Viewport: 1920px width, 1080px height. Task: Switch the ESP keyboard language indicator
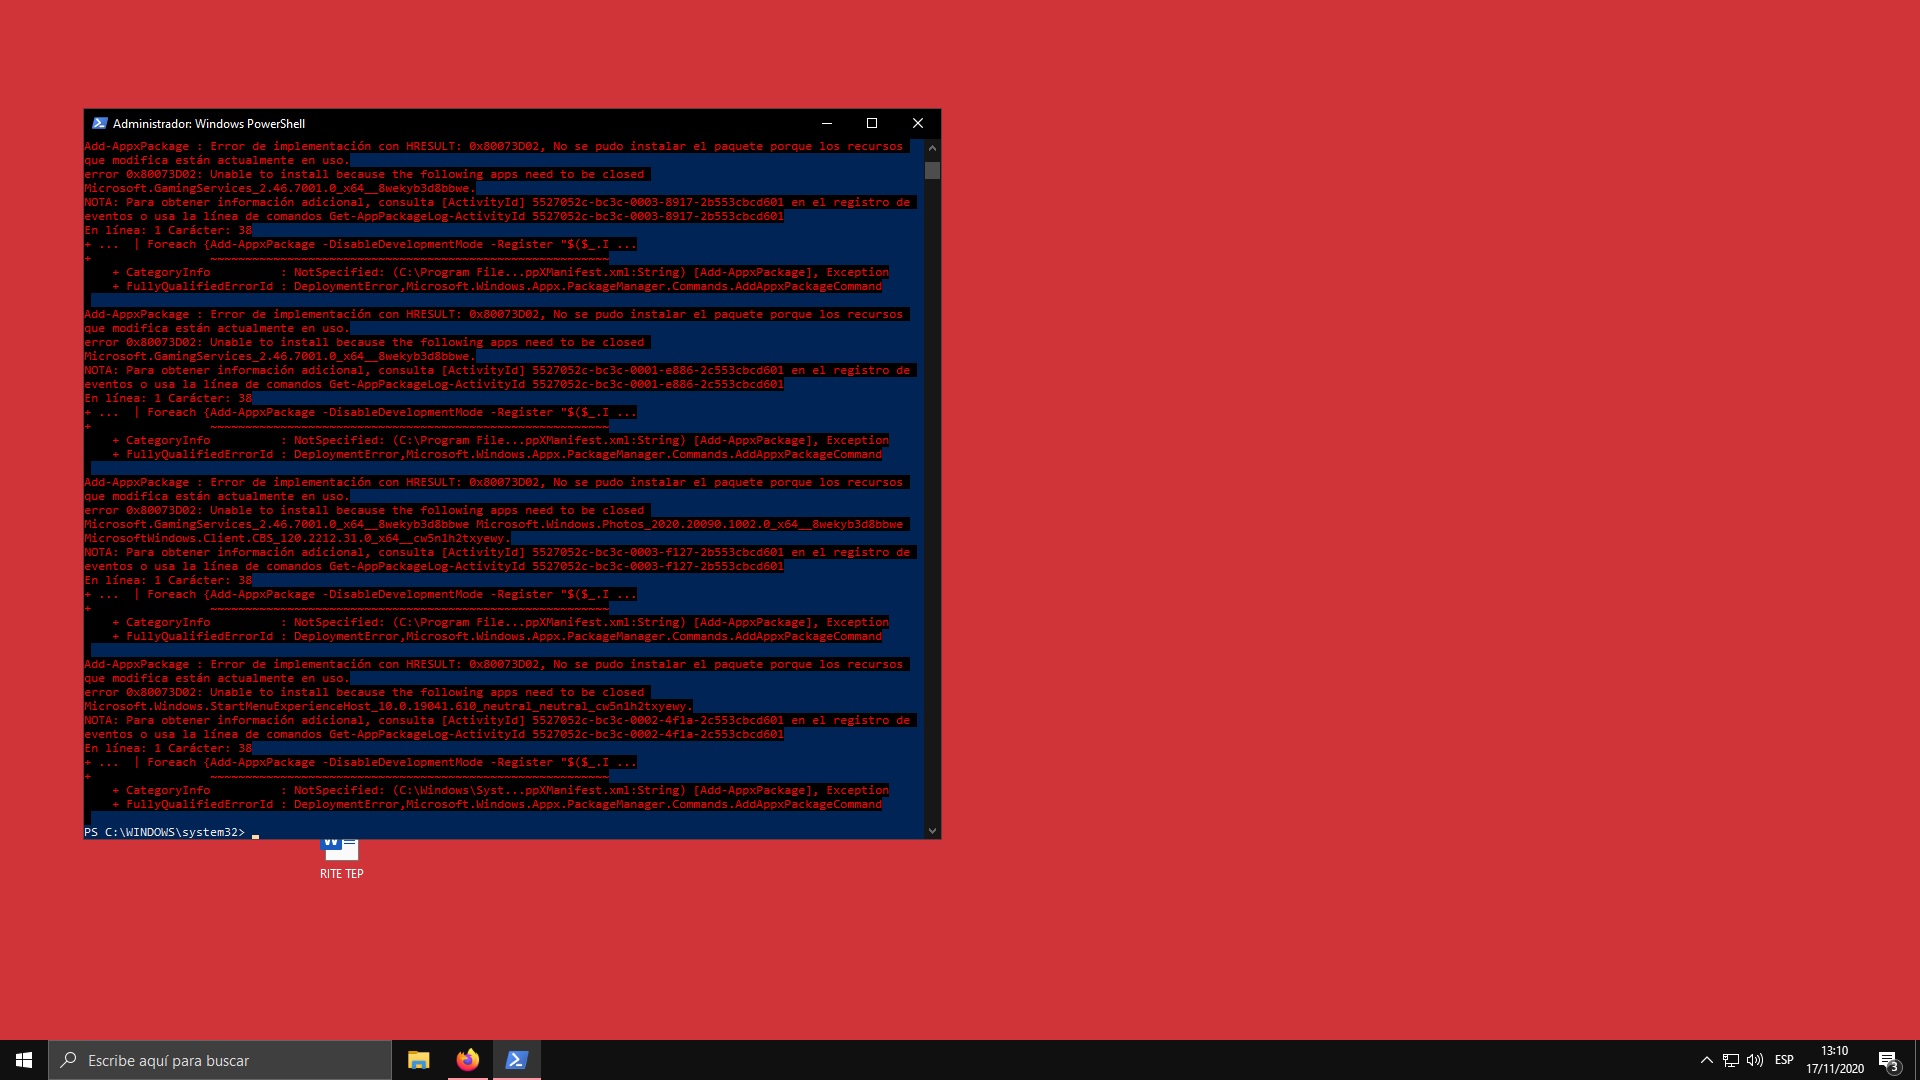1784,1060
